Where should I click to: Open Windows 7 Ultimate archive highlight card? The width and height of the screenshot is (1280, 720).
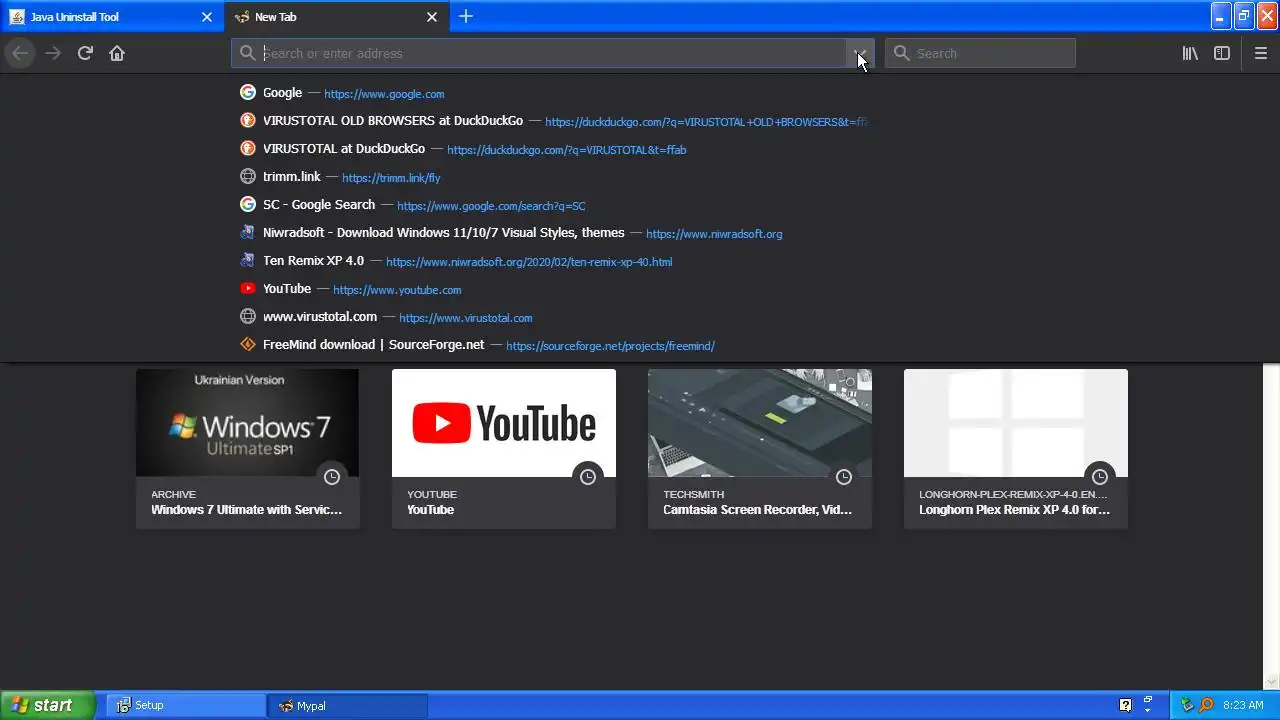[248, 449]
